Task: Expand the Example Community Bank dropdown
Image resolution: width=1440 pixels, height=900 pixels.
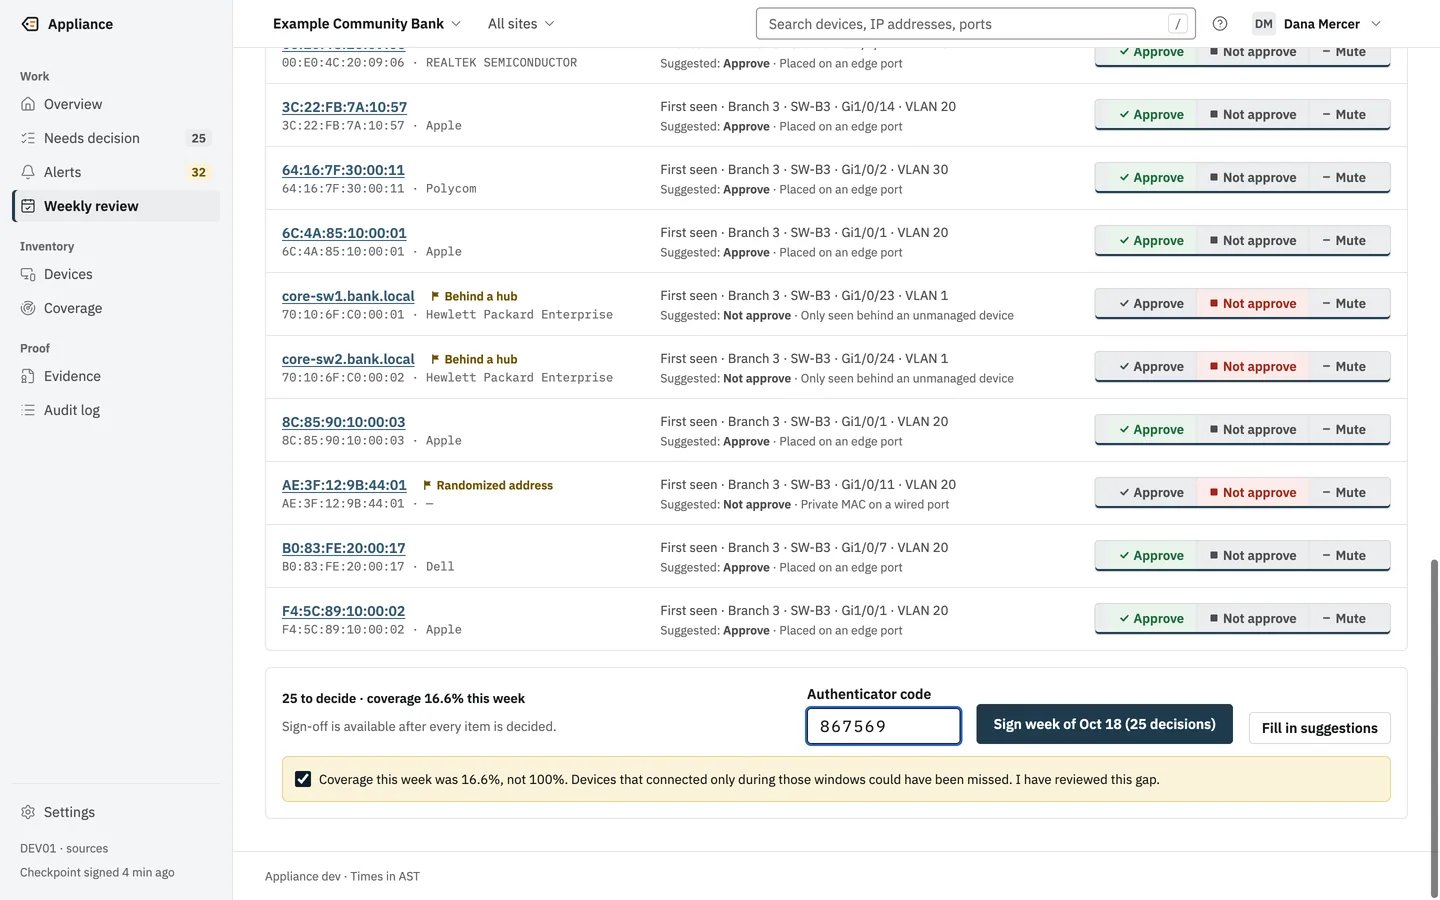Action: tap(367, 24)
